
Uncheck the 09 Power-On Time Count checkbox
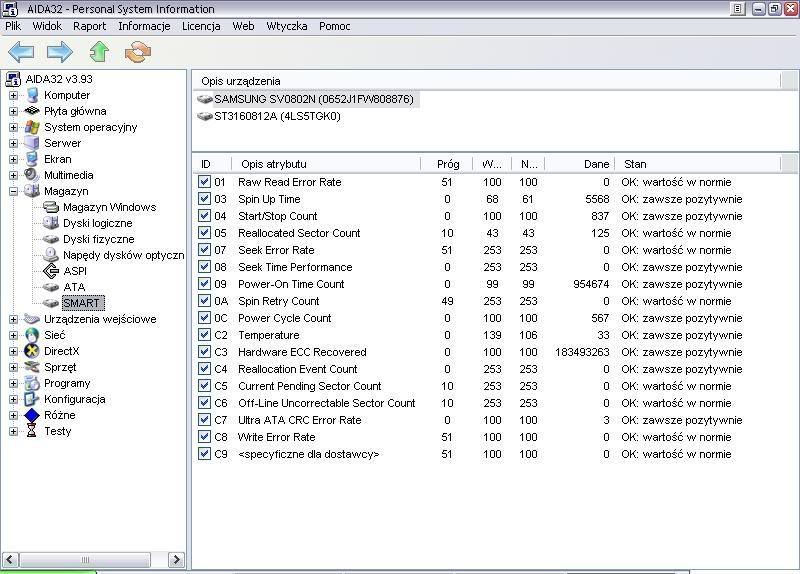click(x=205, y=284)
